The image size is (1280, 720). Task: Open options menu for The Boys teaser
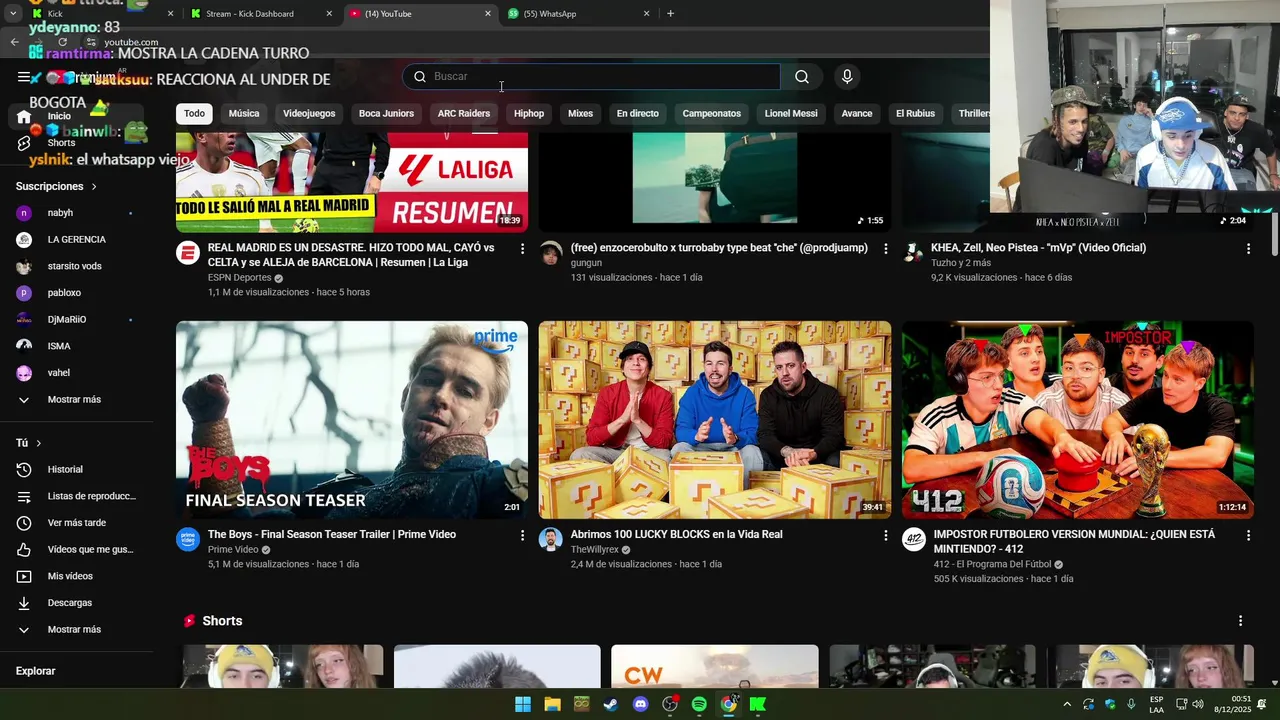(x=522, y=535)
